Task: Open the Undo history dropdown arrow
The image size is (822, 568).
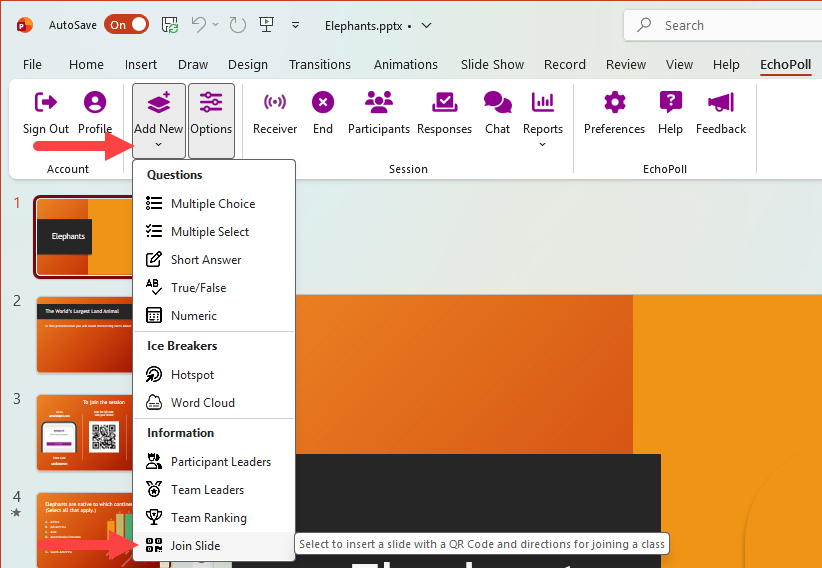Action: 215,25
